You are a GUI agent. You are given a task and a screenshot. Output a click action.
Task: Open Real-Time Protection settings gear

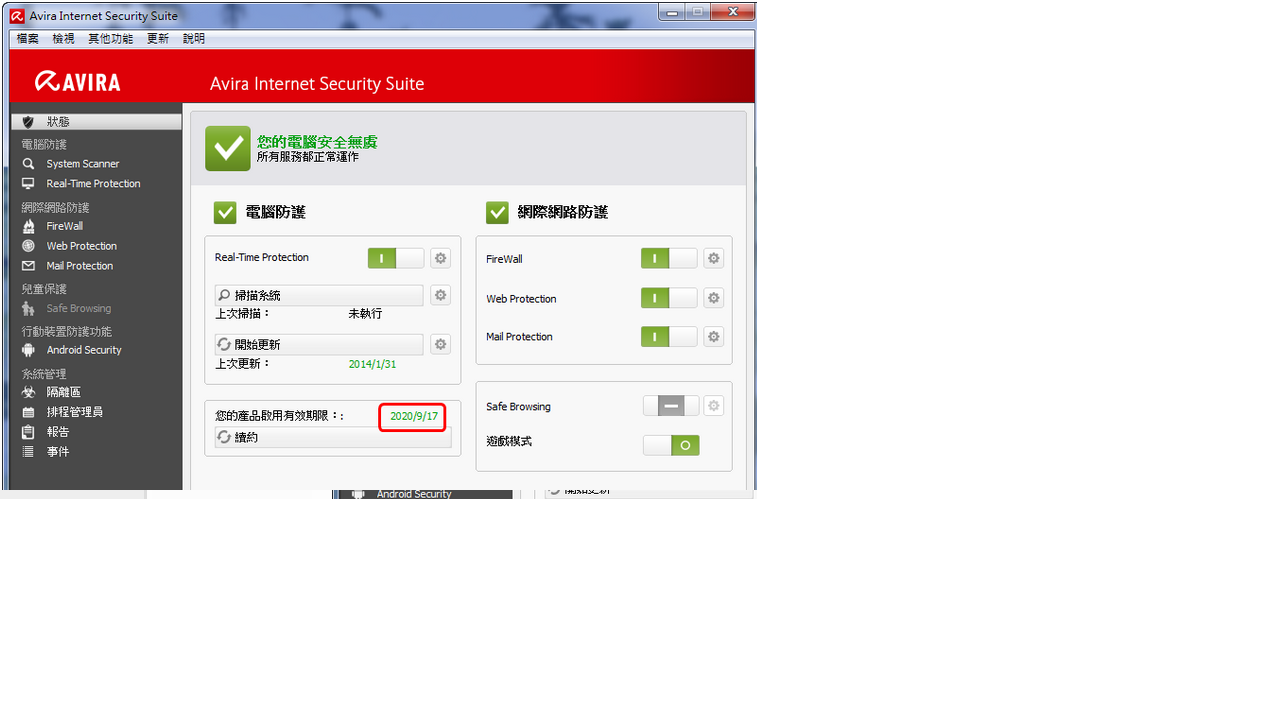click(440, 258)
